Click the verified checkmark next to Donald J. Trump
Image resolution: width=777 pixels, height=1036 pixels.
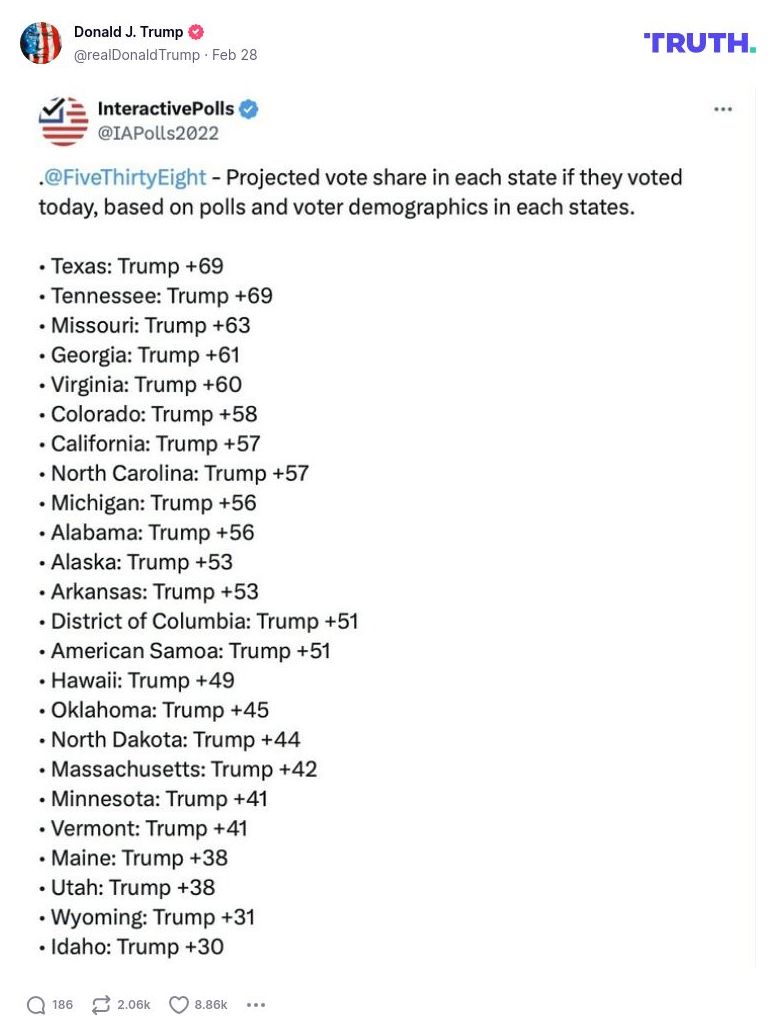click(196, 32)
